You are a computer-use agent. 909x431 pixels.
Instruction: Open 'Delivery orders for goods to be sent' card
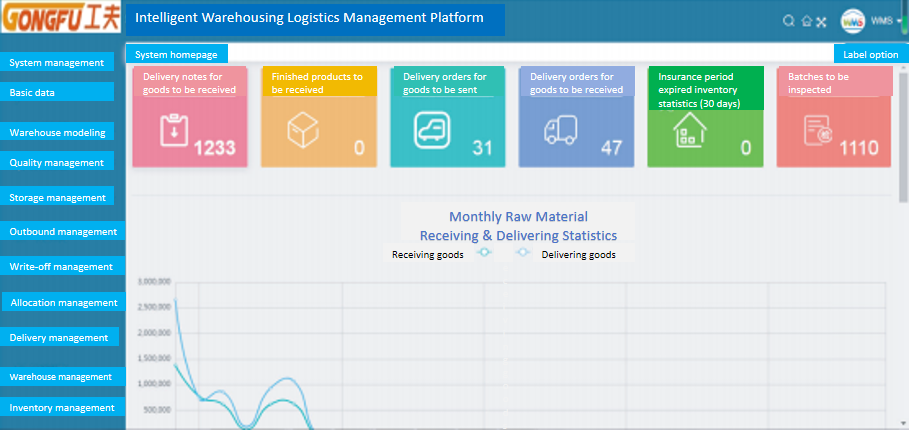448,117
